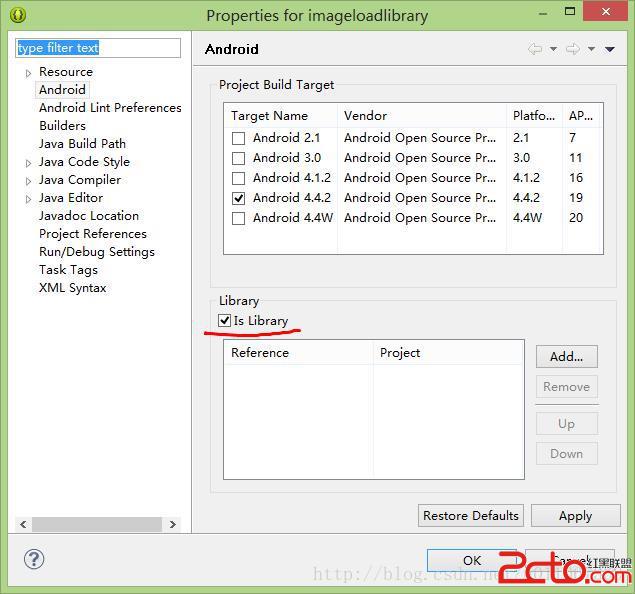
Task: Select XML Syntax in the tree
Action: tap(72, 287)
